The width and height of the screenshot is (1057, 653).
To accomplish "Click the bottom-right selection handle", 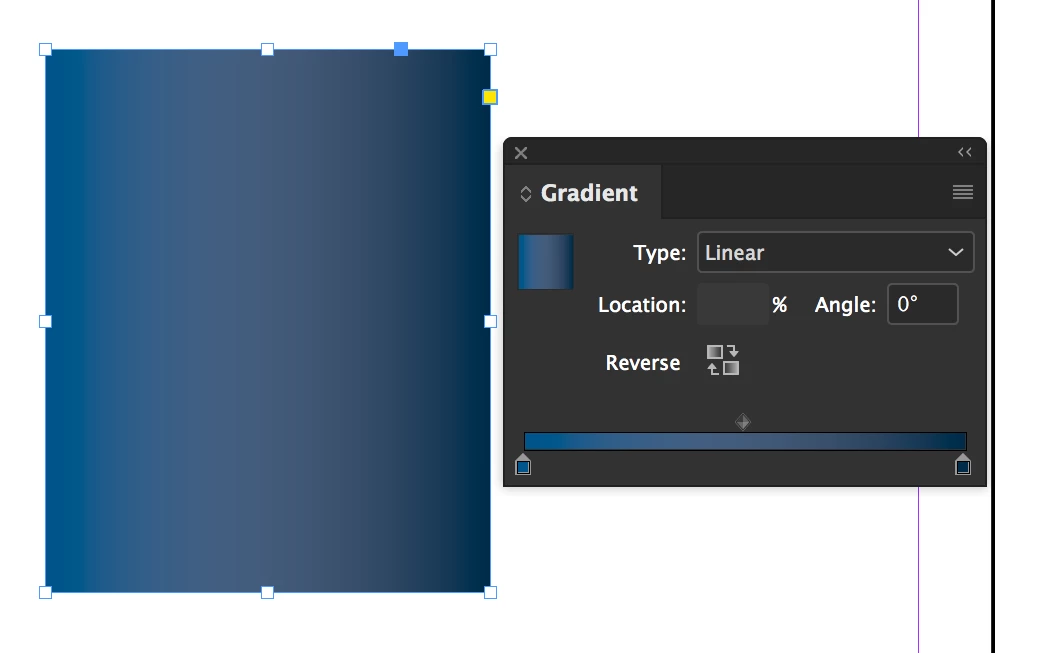I will [x=490, y=592].
